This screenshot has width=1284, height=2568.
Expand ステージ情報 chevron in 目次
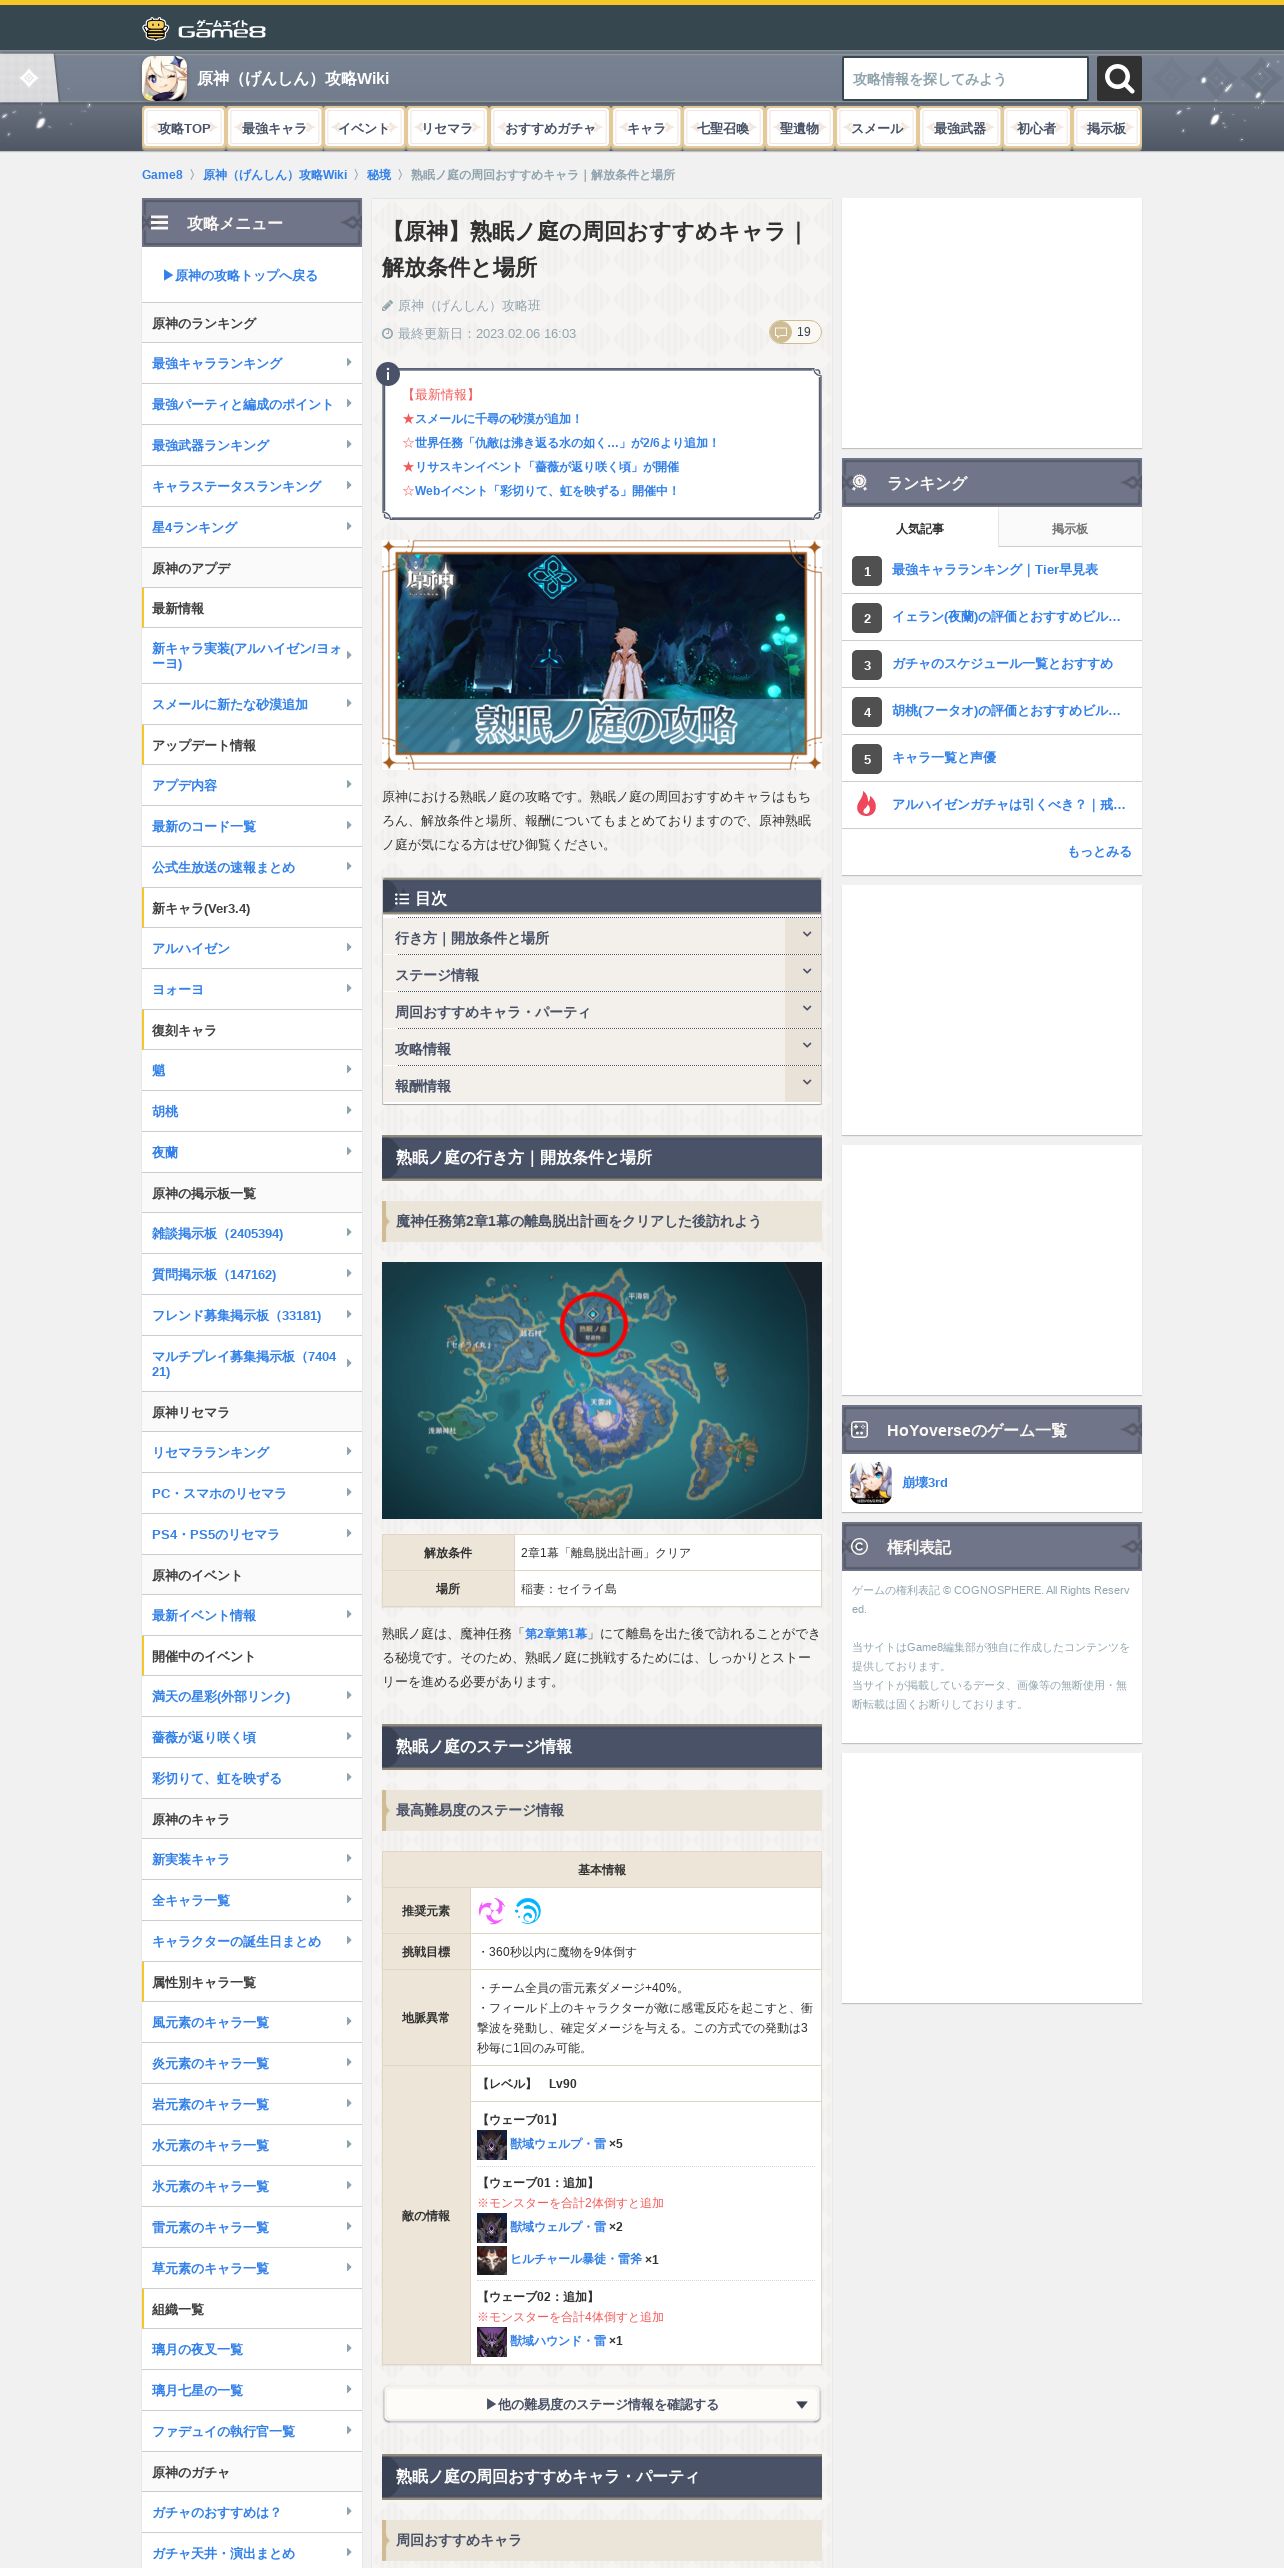(x=805, y=973)
